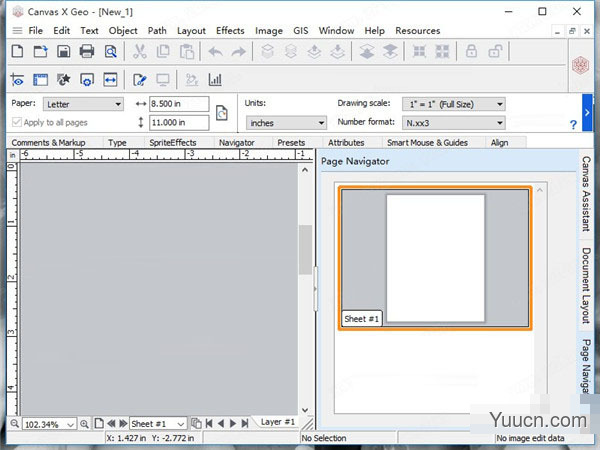Click the favorites star toolbar icon
Viewport: 600px width, 450px height.
point(64,80)
